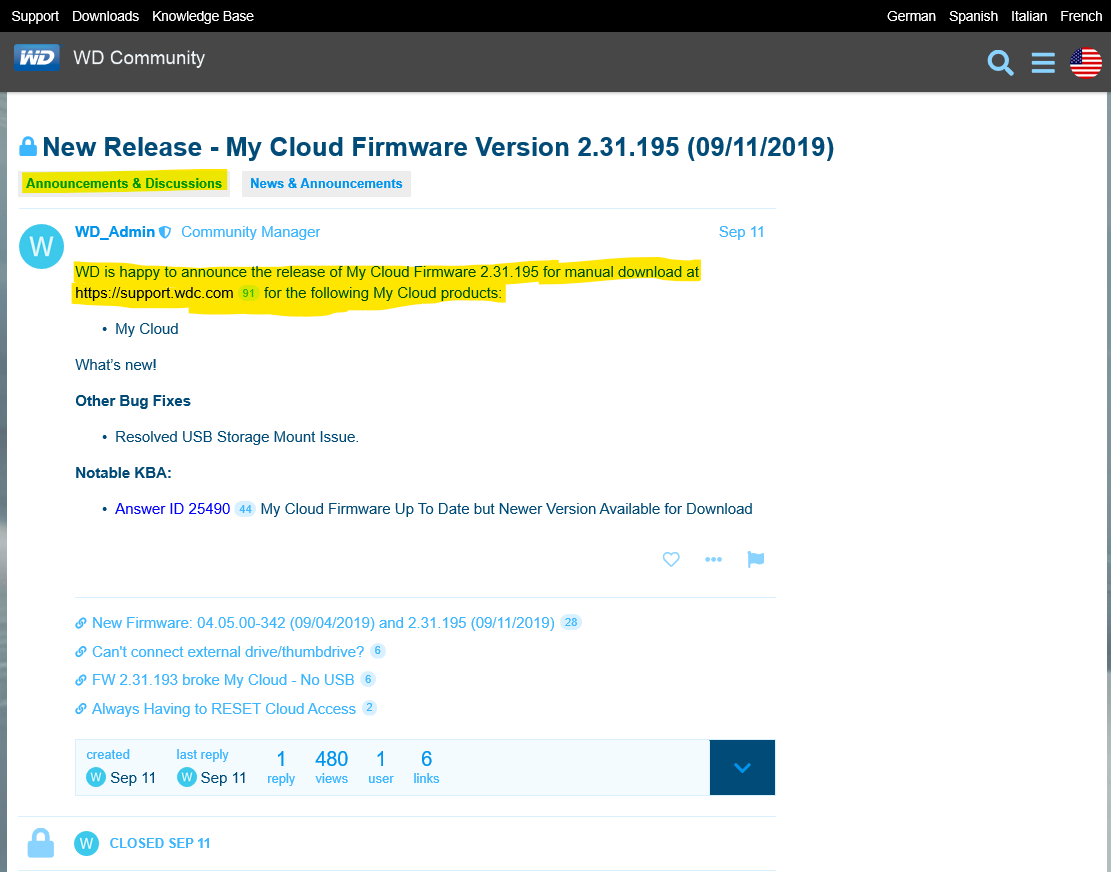
Task: Click the avatar next to CLOSED SEP 11
Action: point(86,843)
